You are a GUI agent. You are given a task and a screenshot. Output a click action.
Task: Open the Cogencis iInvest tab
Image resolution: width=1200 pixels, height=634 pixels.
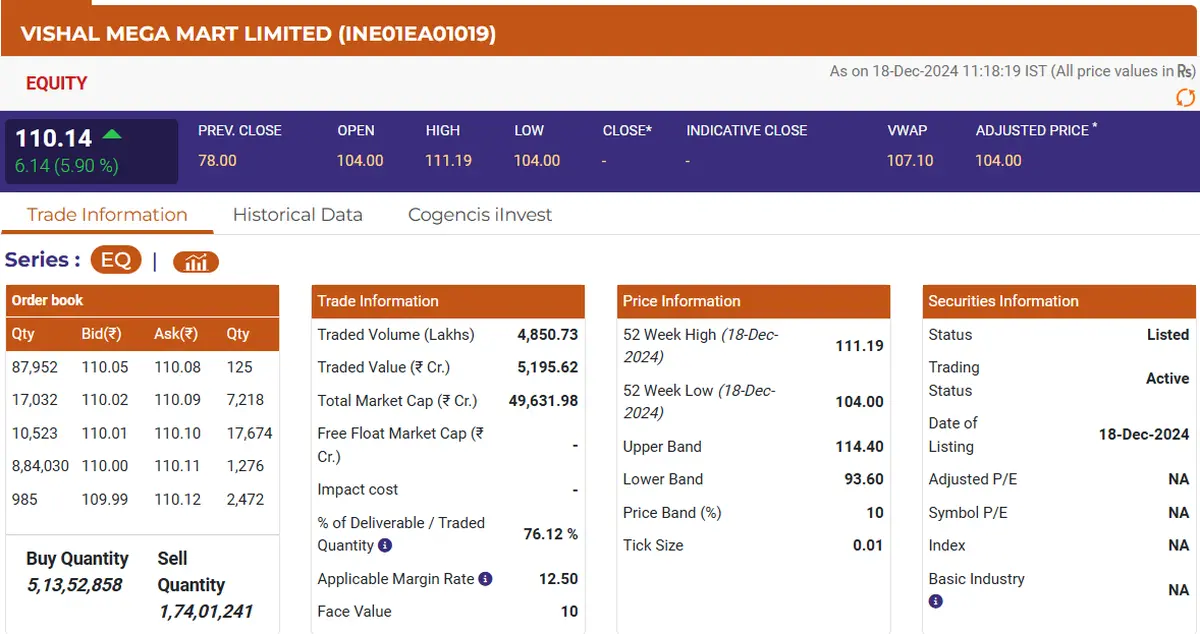480,214
